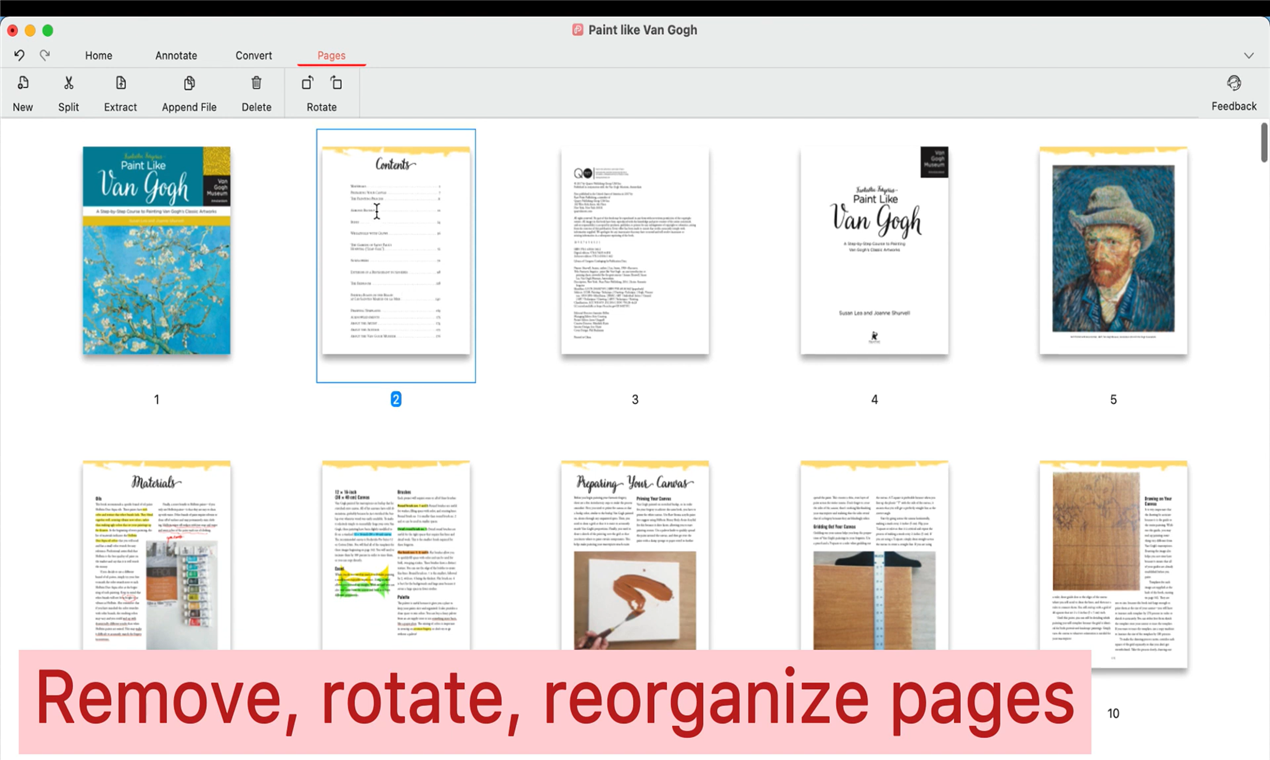Select page 3 copyright thumbnail

(635, 250)
